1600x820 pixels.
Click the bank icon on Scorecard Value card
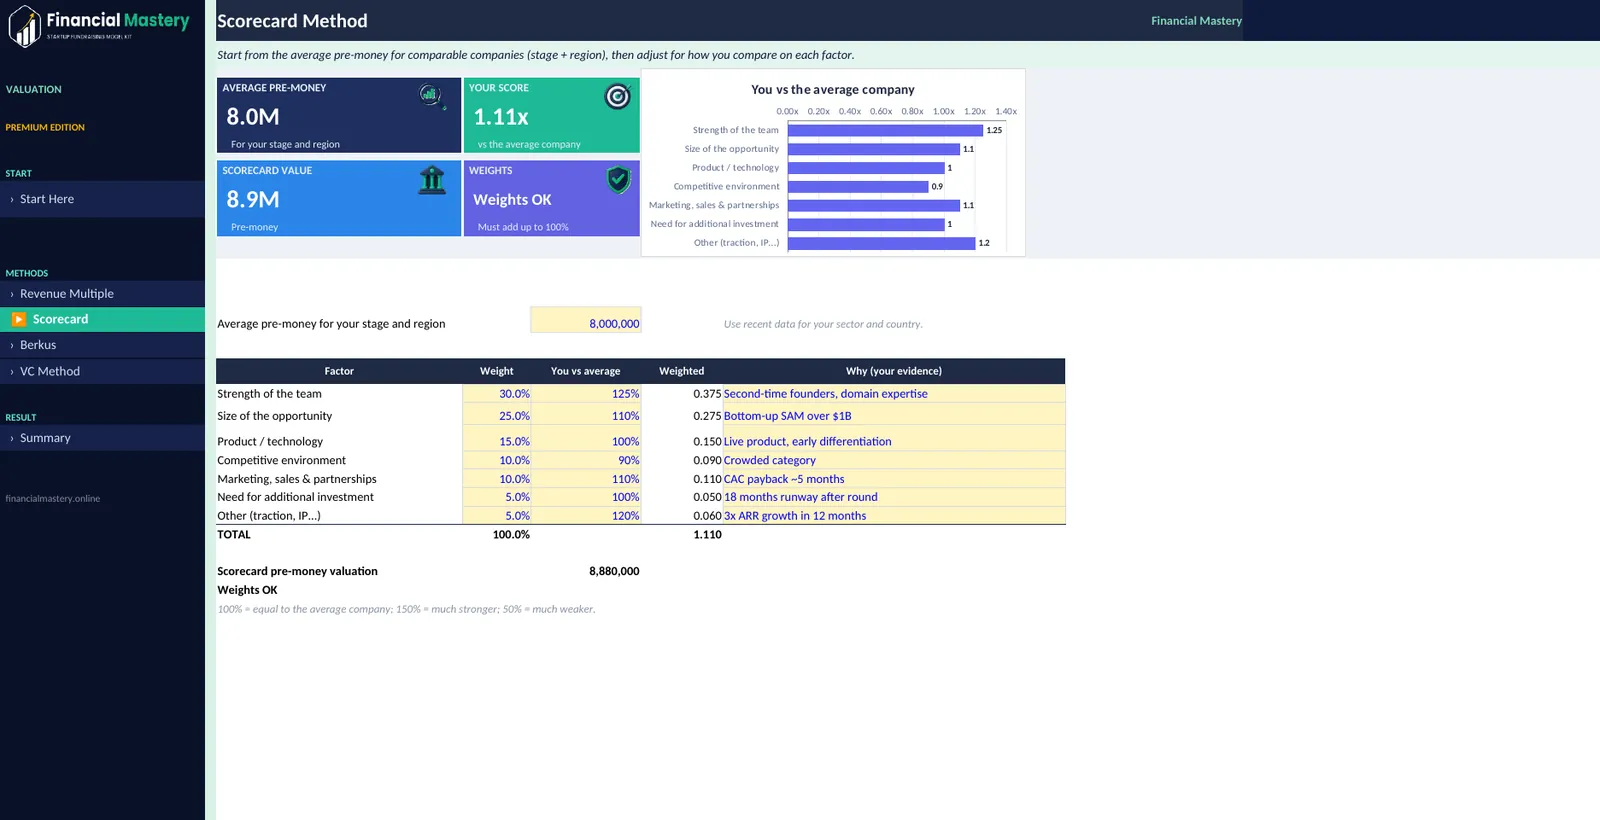[x=432, y=180]
